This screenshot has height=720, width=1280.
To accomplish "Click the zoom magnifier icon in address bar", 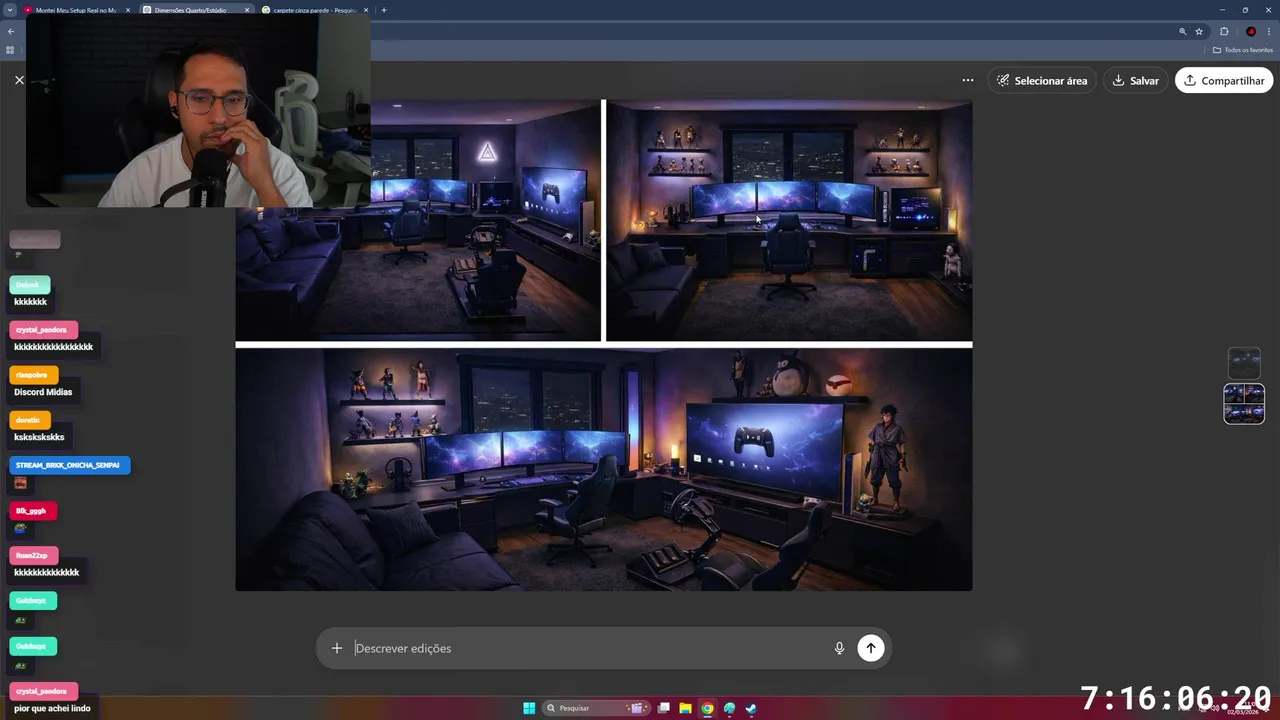I will point(1182,31).
